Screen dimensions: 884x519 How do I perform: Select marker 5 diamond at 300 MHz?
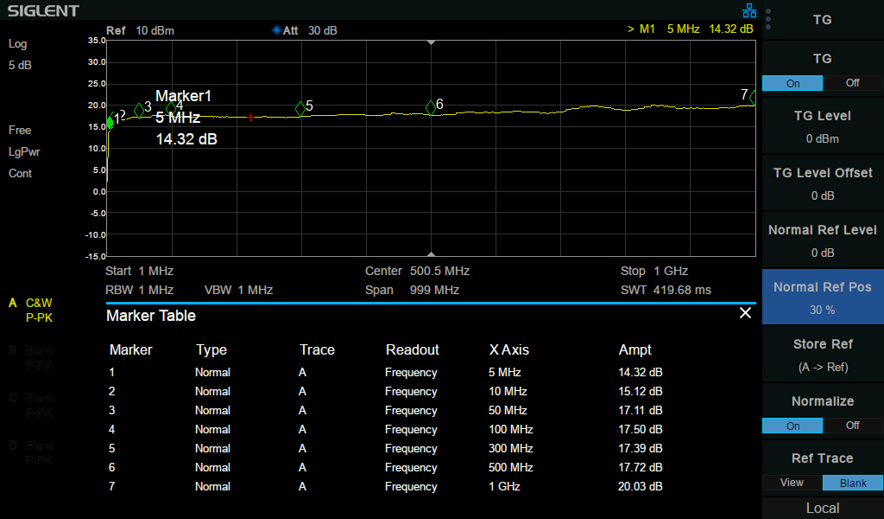(x=300, y=109)
